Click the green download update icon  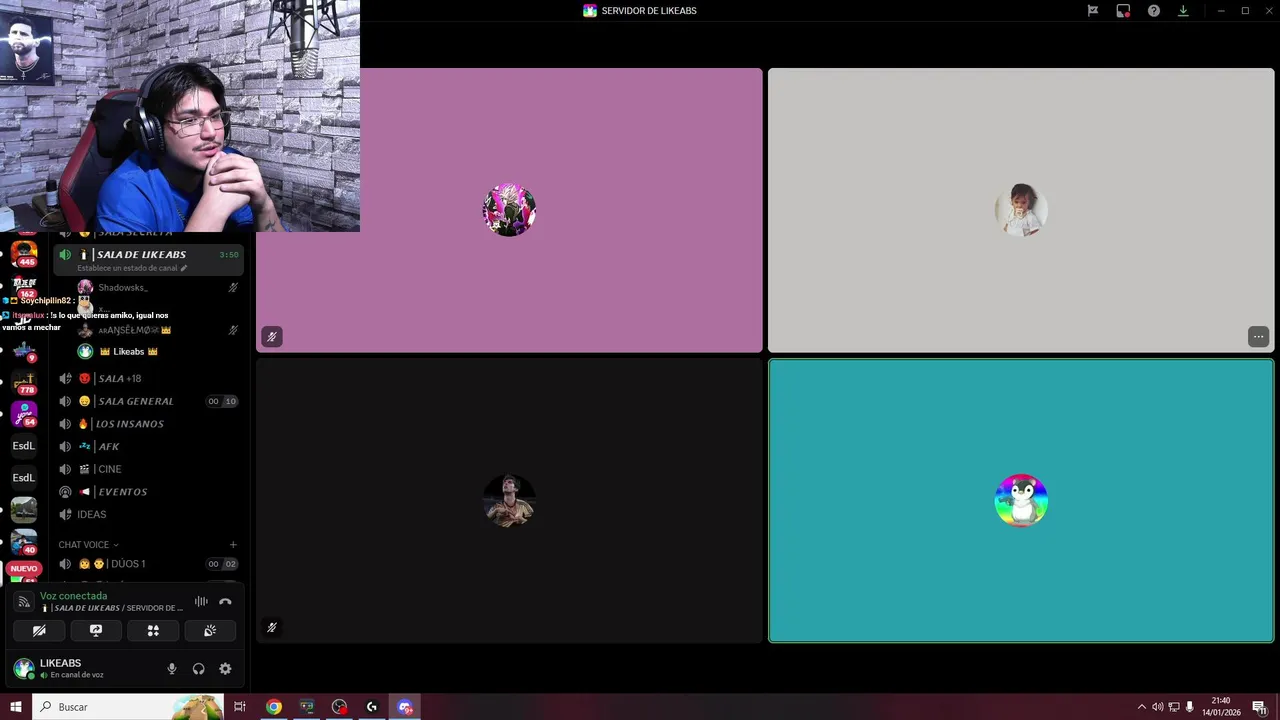[1183, 11]
